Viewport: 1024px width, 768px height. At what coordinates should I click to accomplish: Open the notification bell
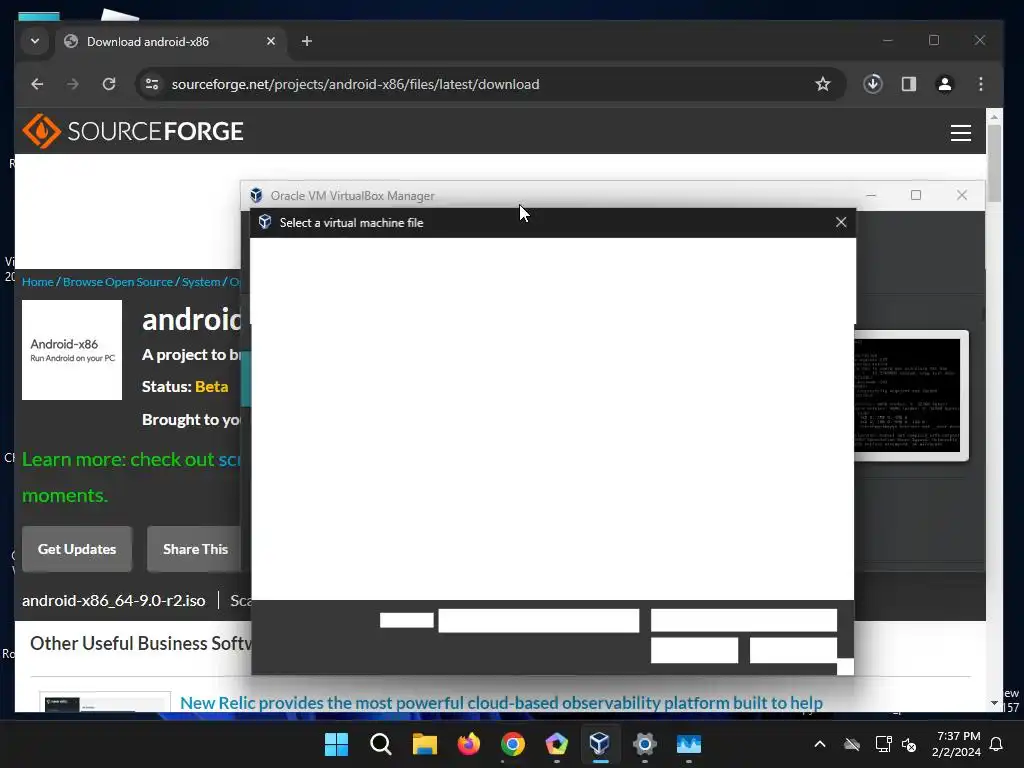pos(997,744)
